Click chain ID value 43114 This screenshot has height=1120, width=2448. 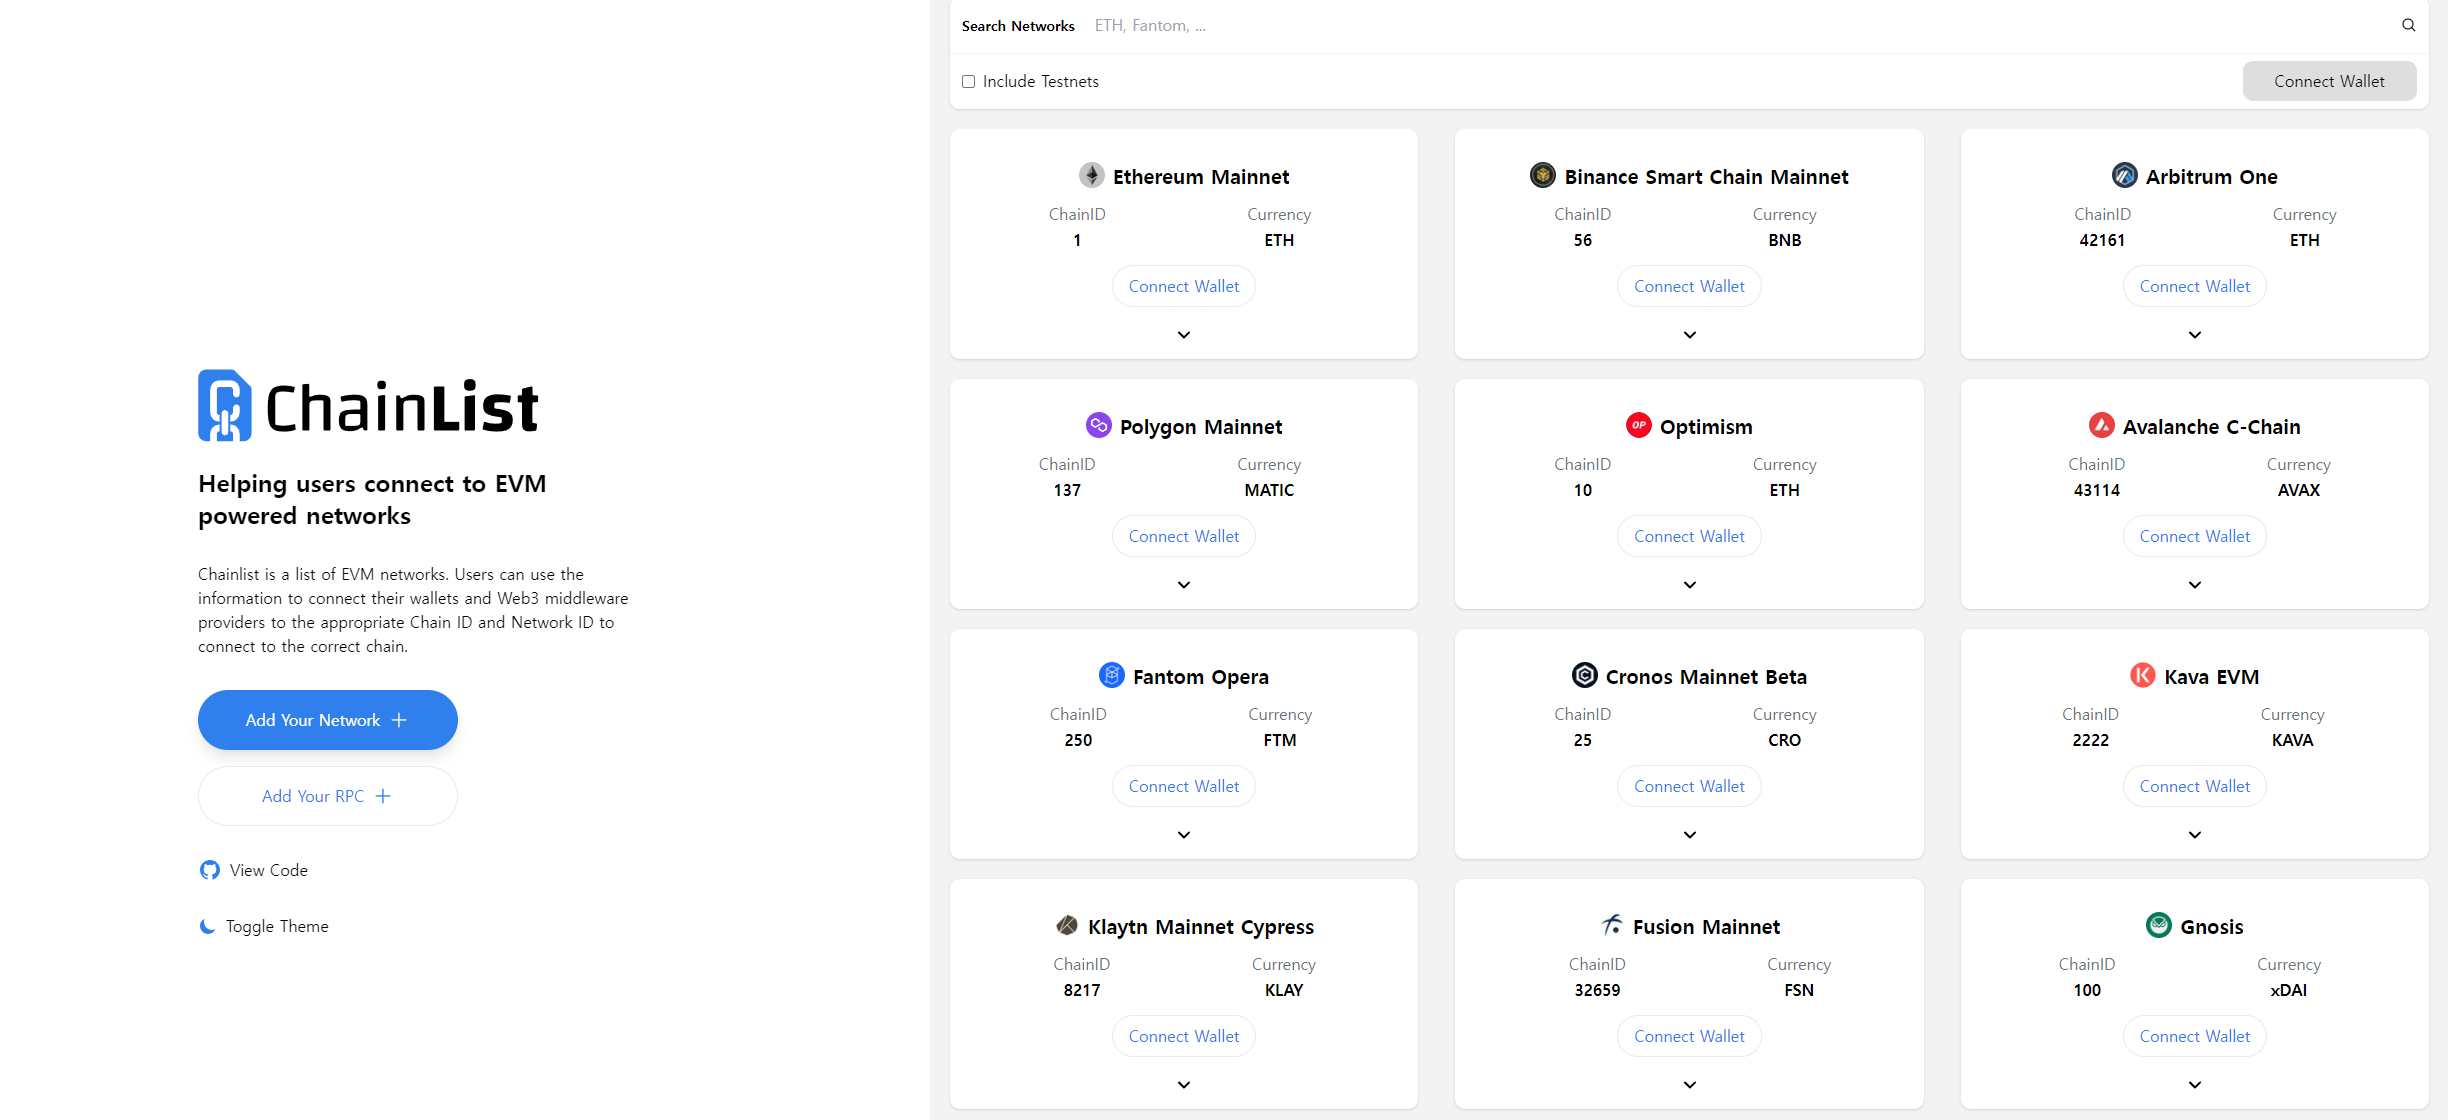click(x=2097, y=490)
